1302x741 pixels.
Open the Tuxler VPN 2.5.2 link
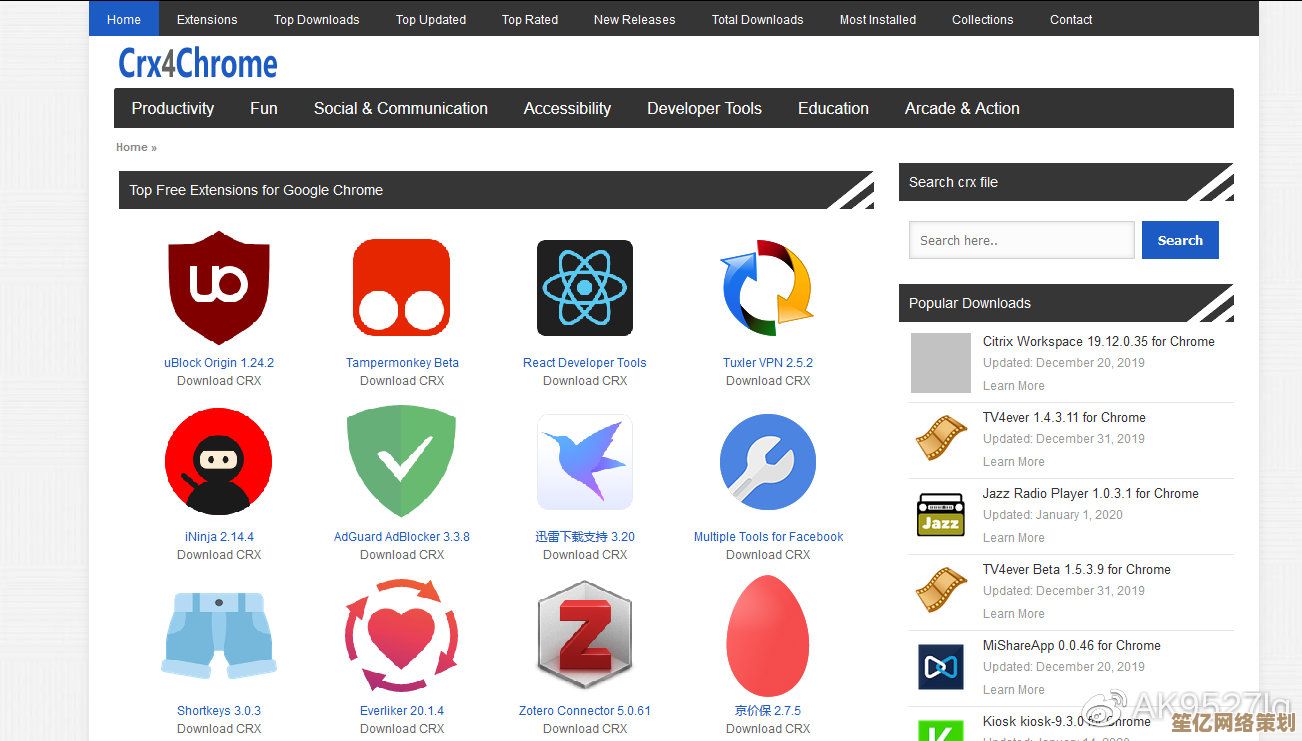[768, 363]
